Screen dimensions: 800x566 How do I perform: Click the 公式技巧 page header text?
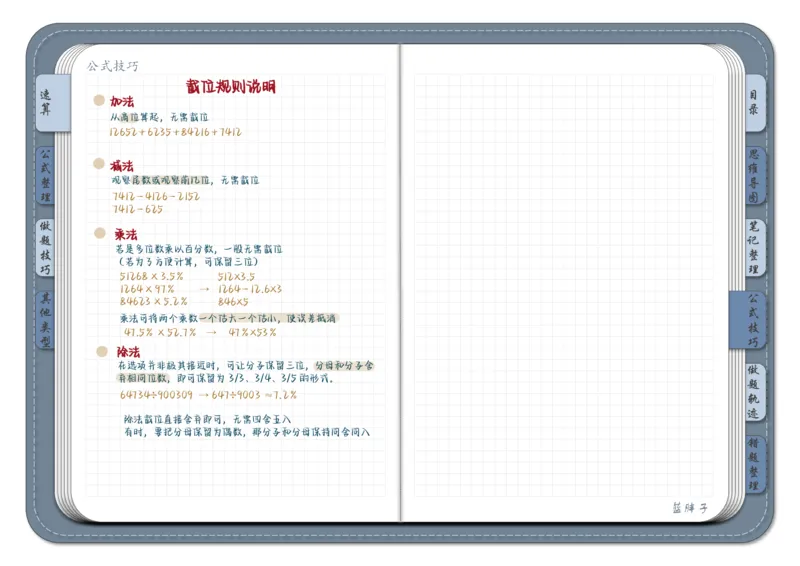pyautogui.click(x=113, y=65)
